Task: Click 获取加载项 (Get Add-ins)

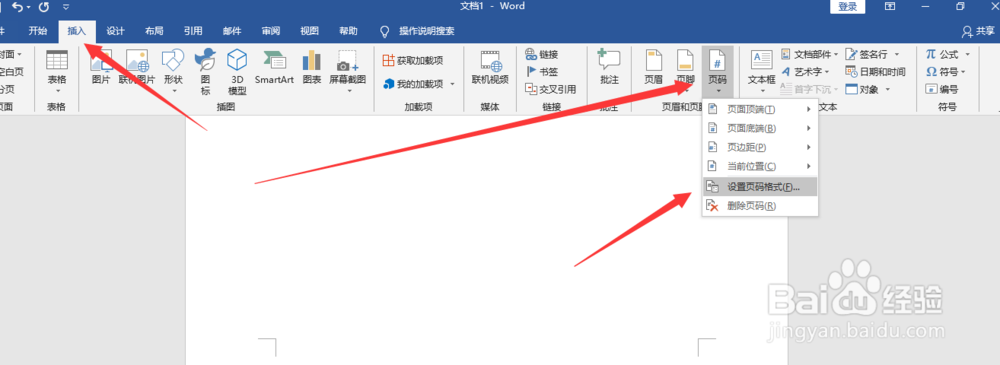Action: [413, 61]
